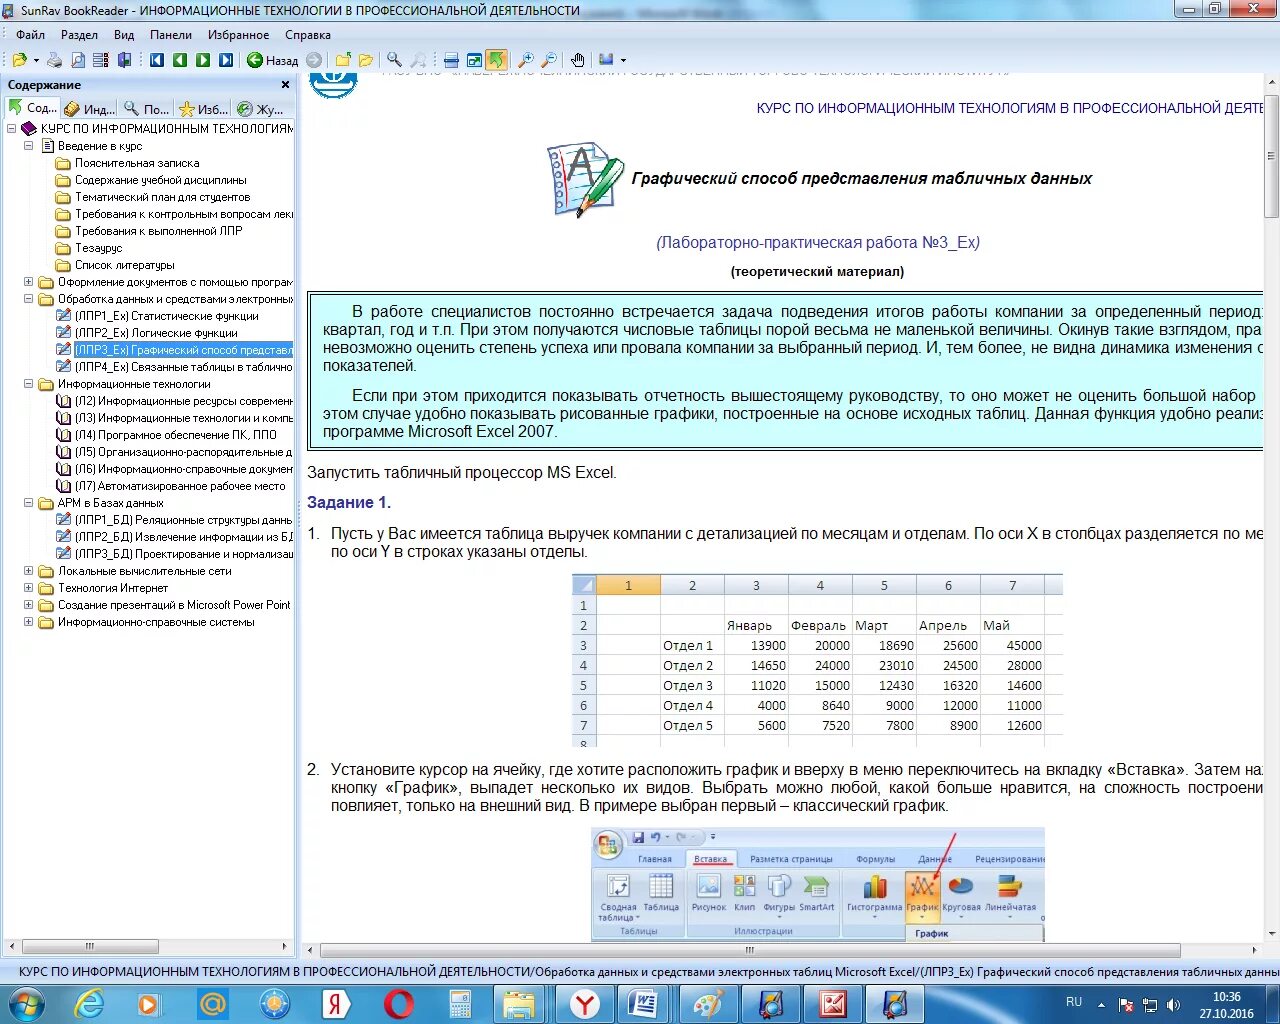1280x1024 pixels.
Task: Click the open favorites folder icon
Action: point(366,60)
